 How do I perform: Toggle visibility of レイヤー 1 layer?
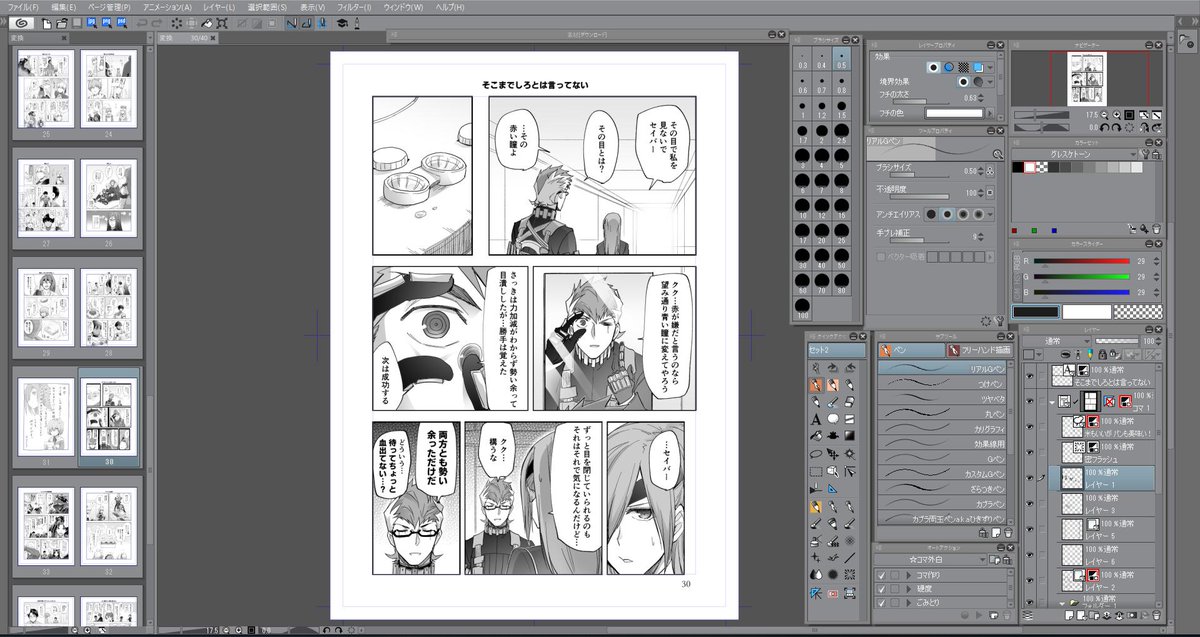tap(1030, 478)
